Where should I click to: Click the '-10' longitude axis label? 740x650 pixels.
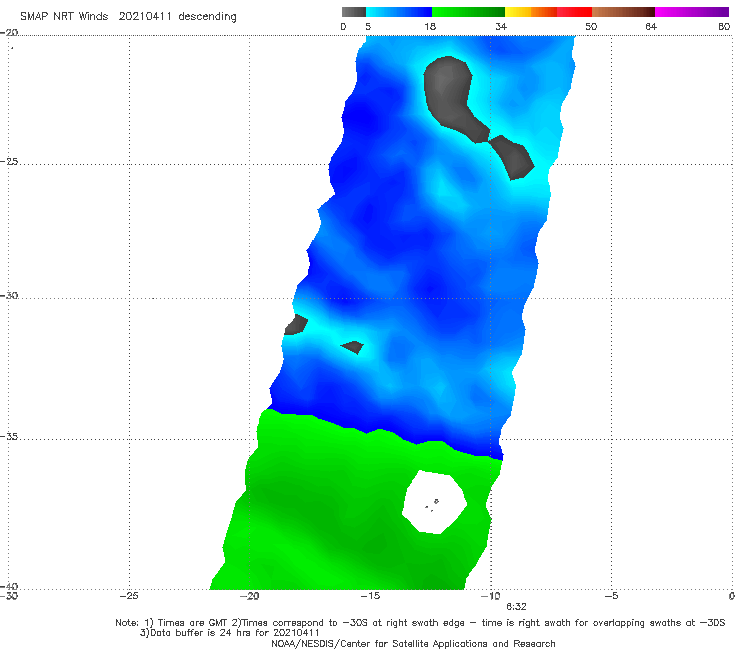pyautogui.click(x=490, y=596)
